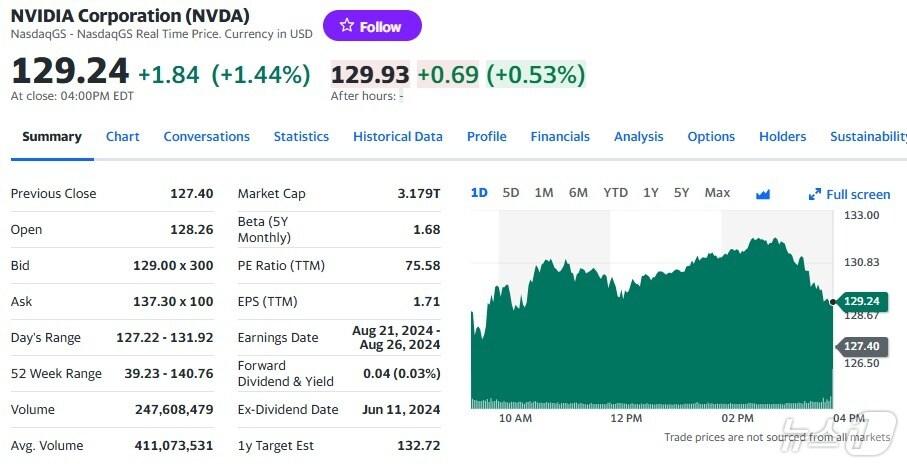Click the 127.40 previous close marker
The height and width of the screenshot is (468, 907).
pos(861,346)
